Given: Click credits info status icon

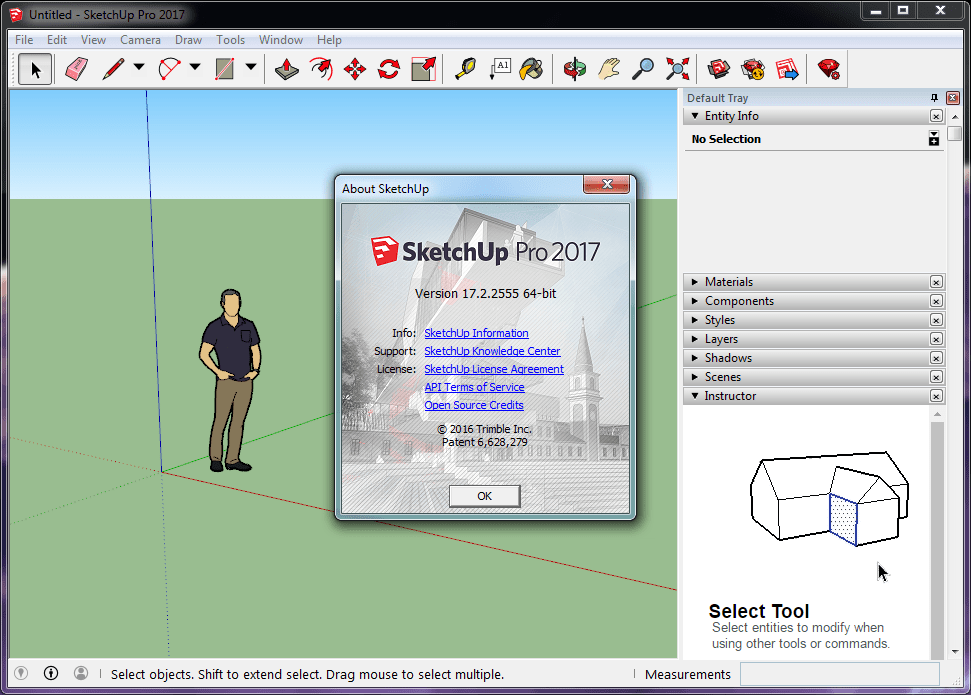Looking at the screenshot, I should tap(51, 673).
